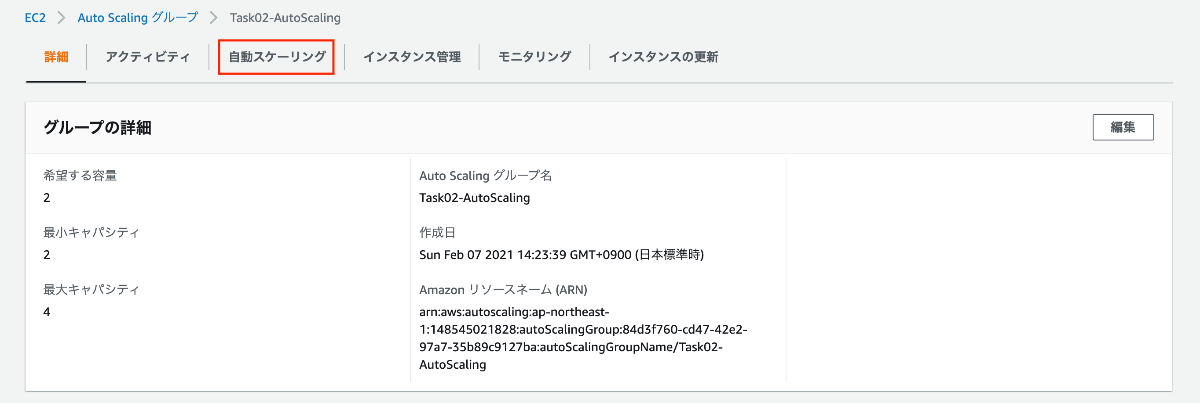Open the アクティビティ tab
This screenshot has width=1200, height=403.
147,57
